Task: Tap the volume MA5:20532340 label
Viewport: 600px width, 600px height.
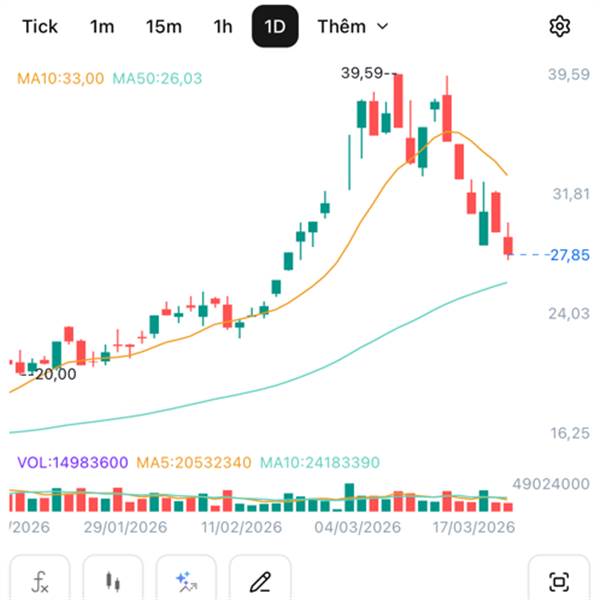Action: coord(195,462)
